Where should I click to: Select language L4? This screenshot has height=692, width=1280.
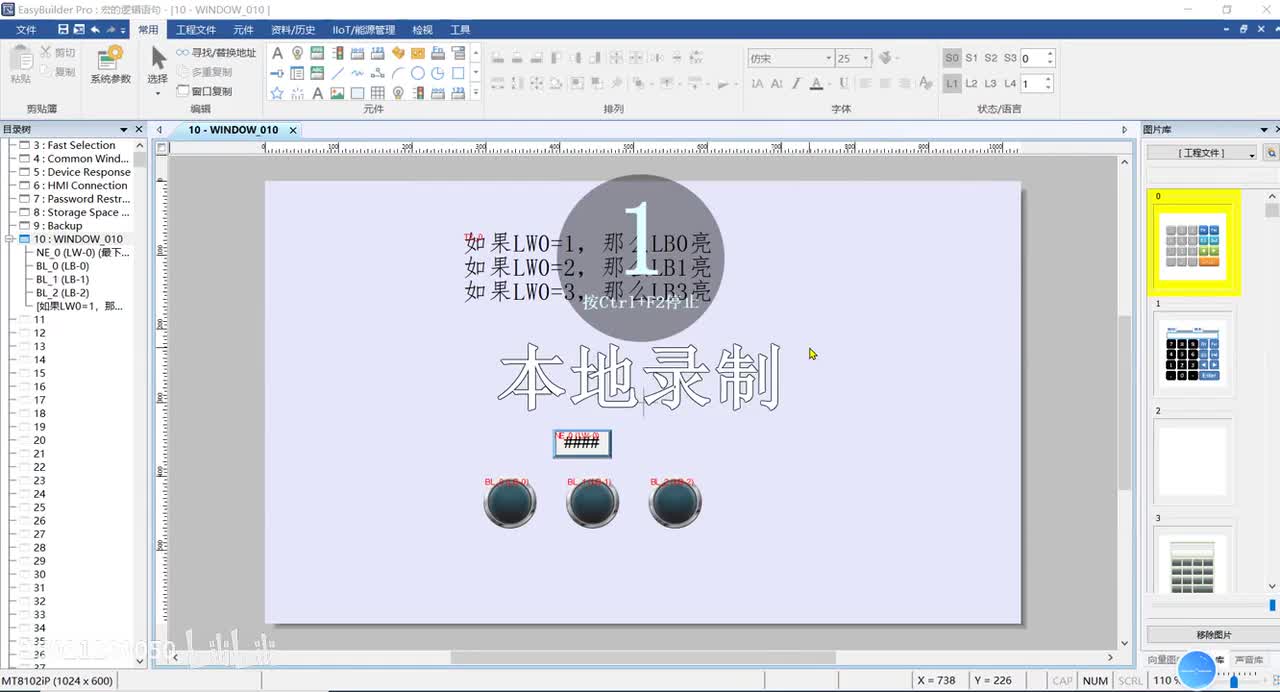pyautogui.click(x=1010, y=84)
